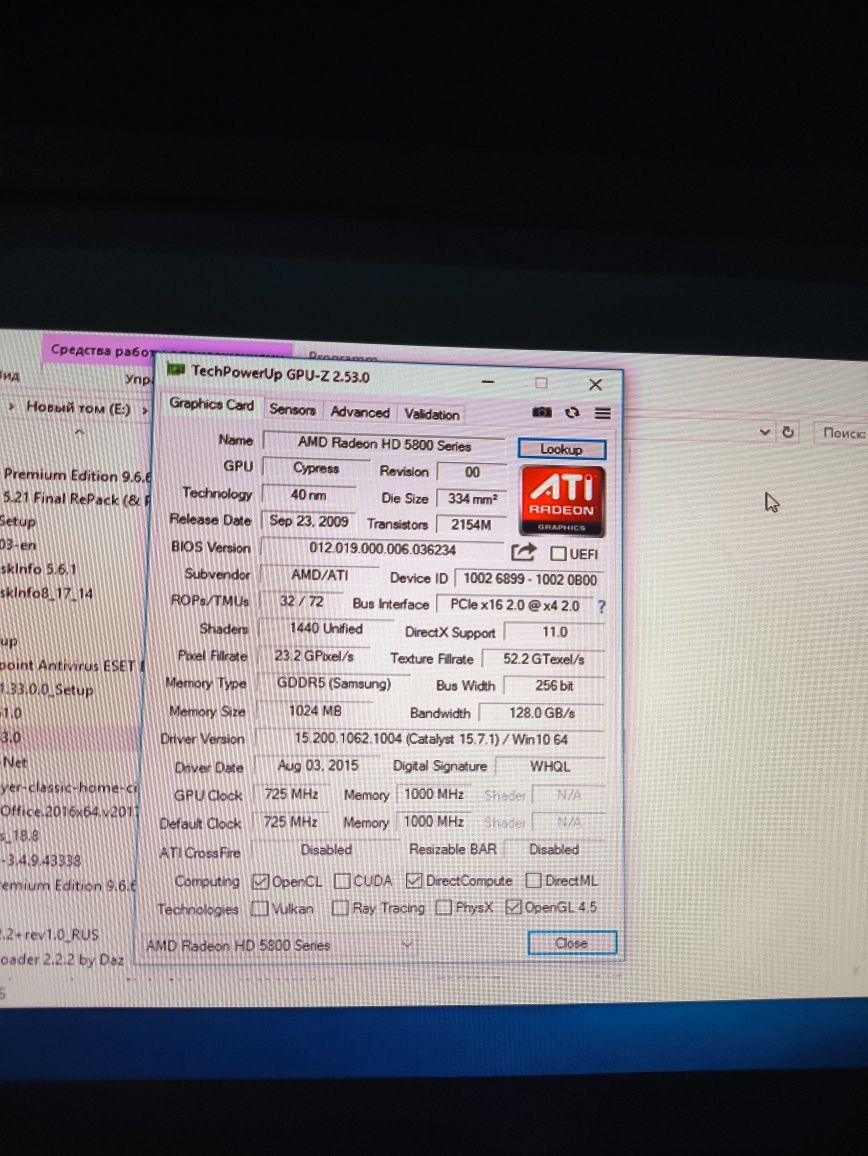Select the file row oader 2.2.2 by Daz
Image resolution: width=868 pixels, height=1156 pixels.
pos(62,959)
